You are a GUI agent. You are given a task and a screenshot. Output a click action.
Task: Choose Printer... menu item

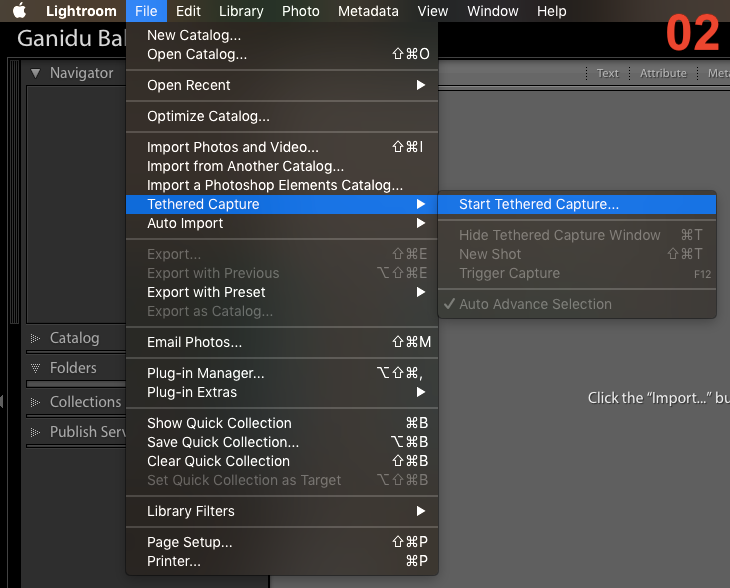[282, 561]
